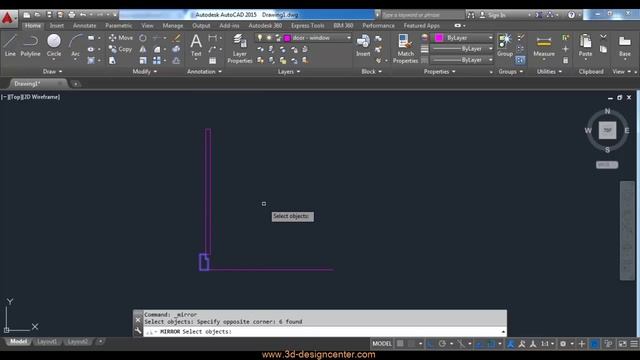
Task: Click the Erase tool icon
Action: pos(176,38)
